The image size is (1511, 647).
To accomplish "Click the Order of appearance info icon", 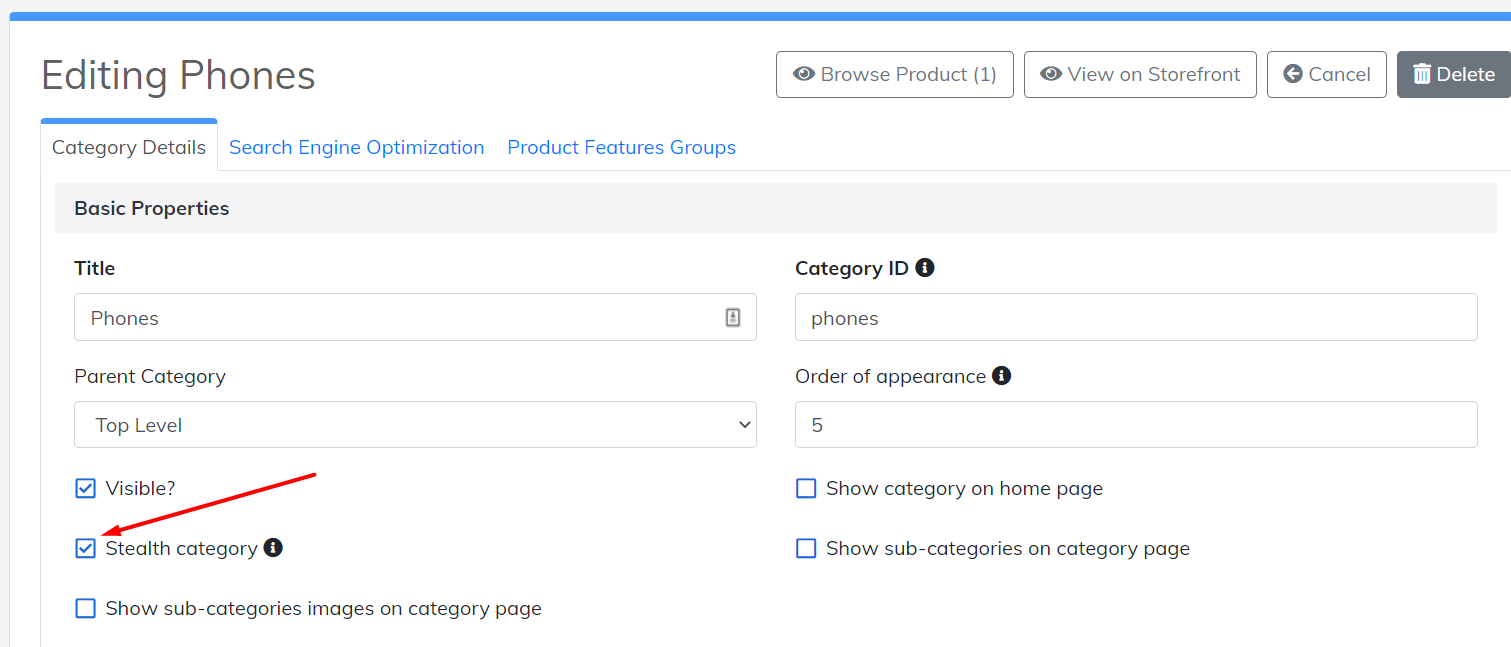I will tap(1001, 376).
